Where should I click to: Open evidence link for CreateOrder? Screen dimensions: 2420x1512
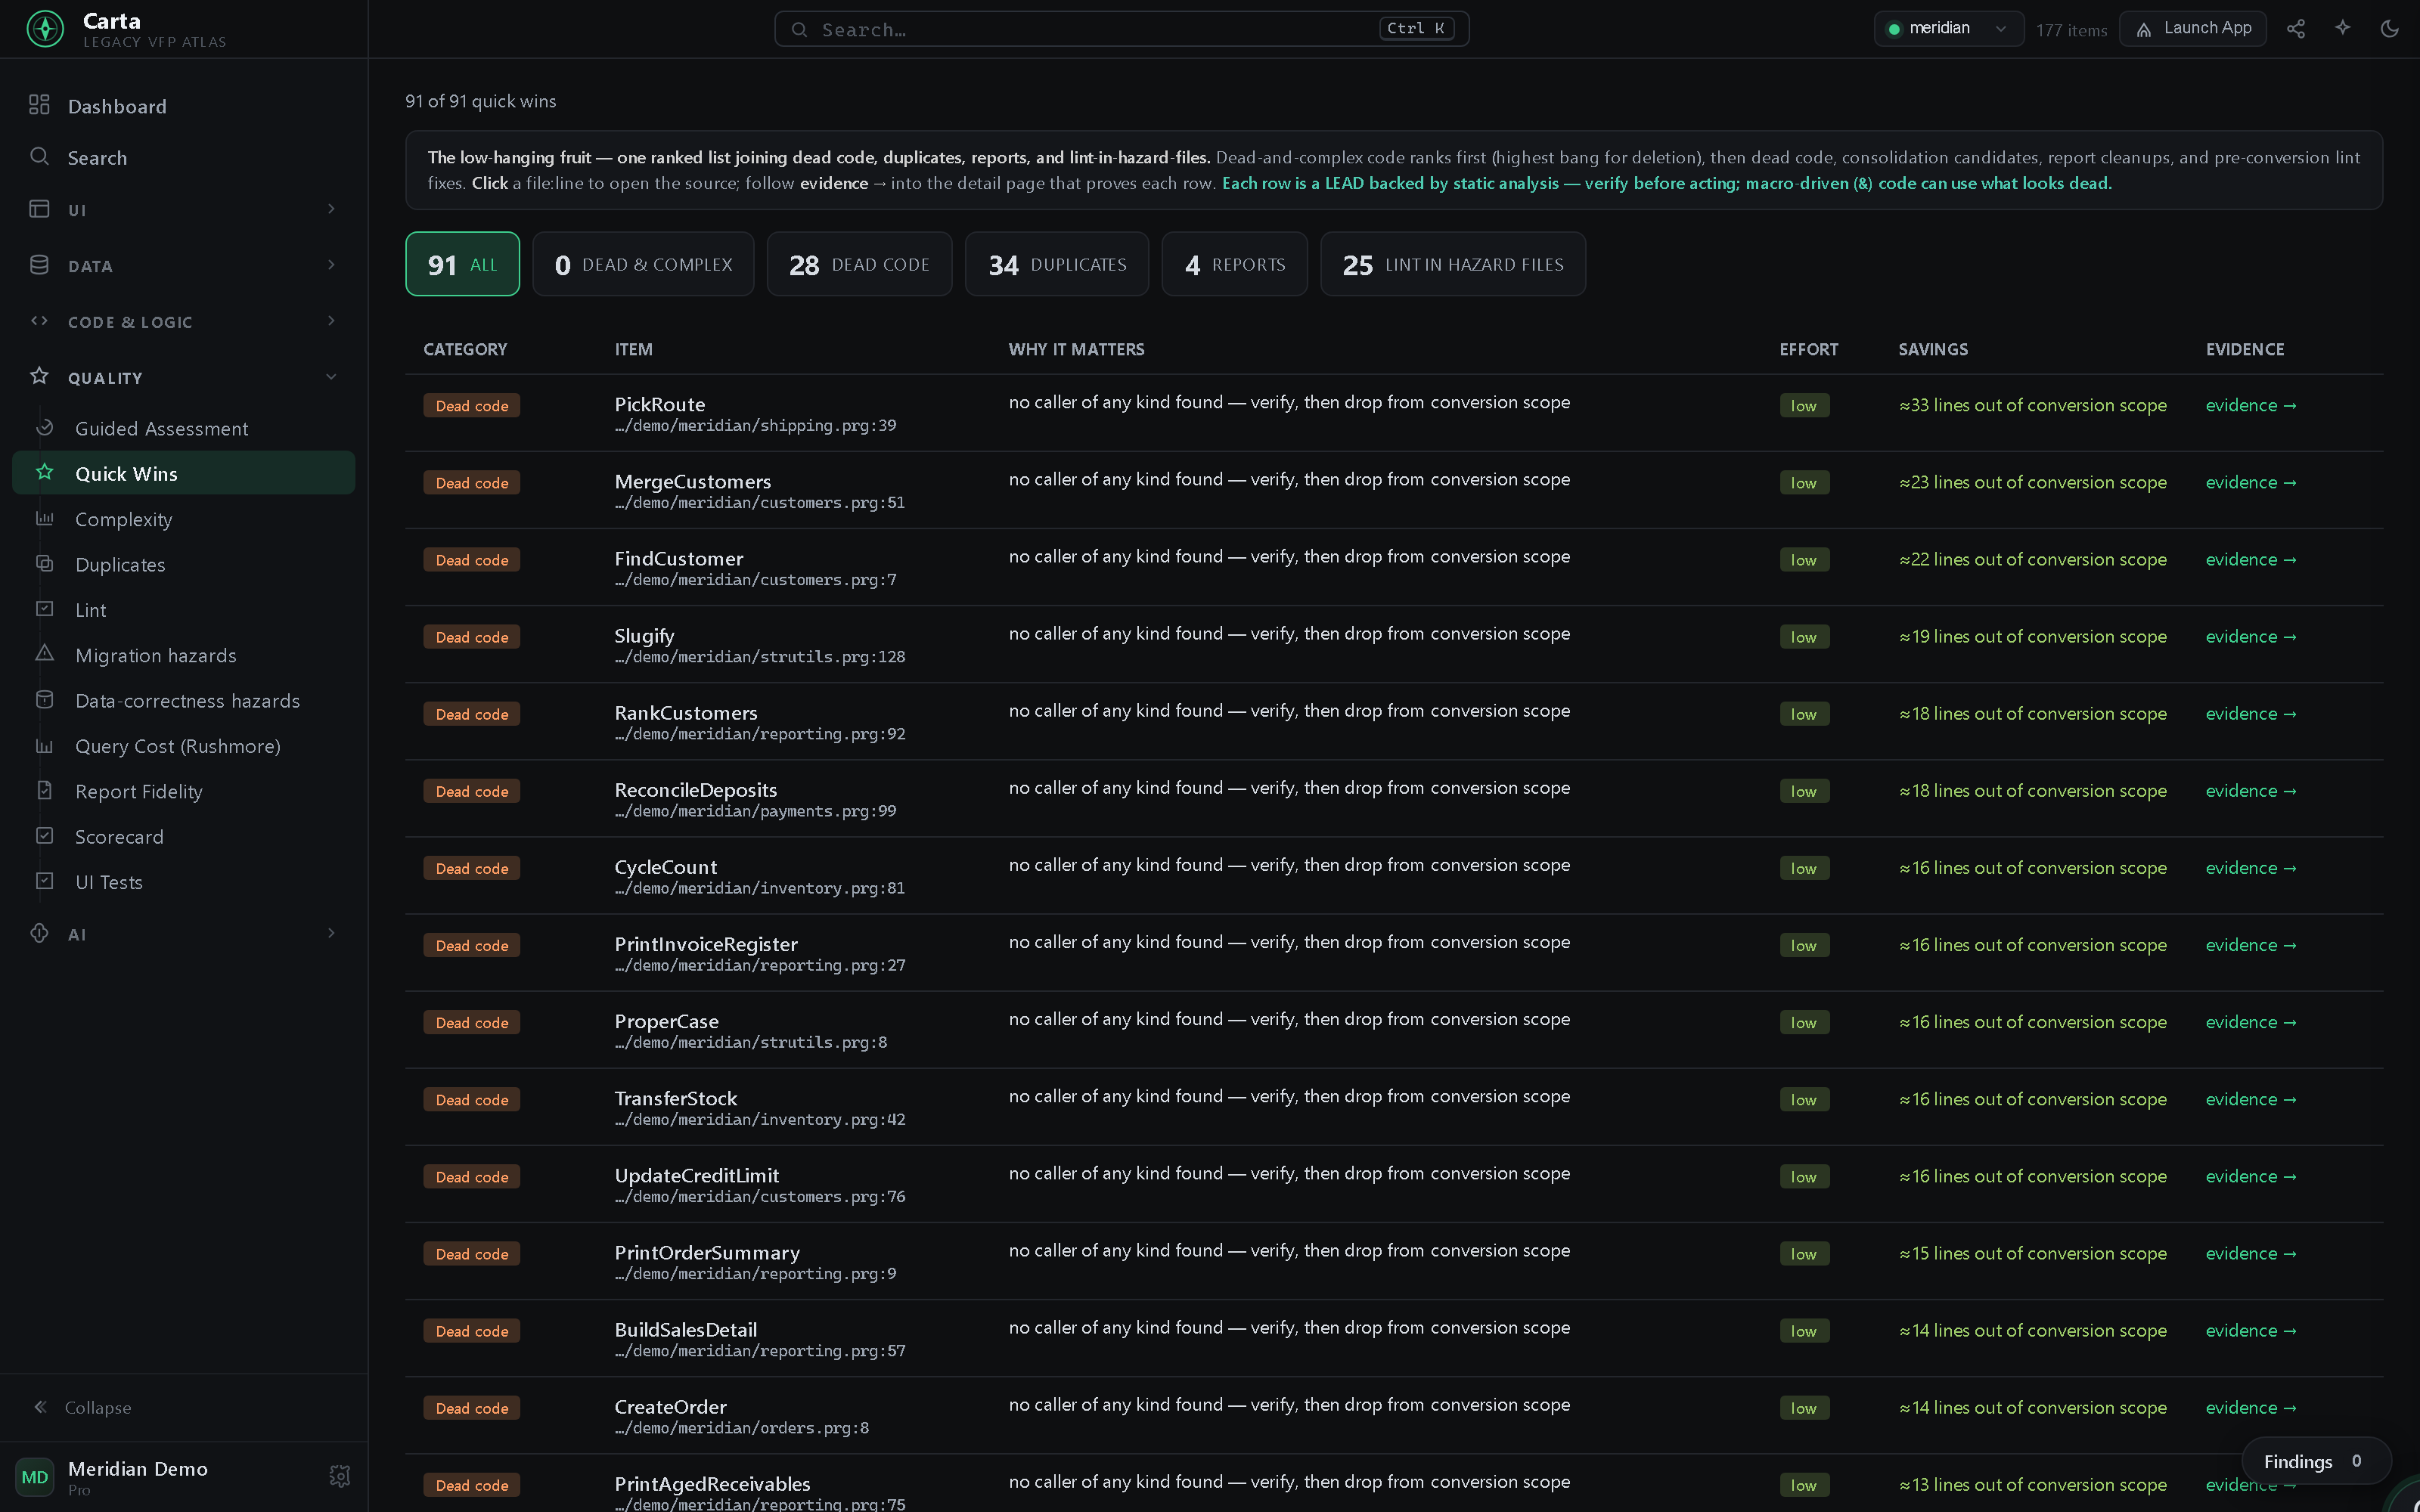[x=2251, y=1408]
